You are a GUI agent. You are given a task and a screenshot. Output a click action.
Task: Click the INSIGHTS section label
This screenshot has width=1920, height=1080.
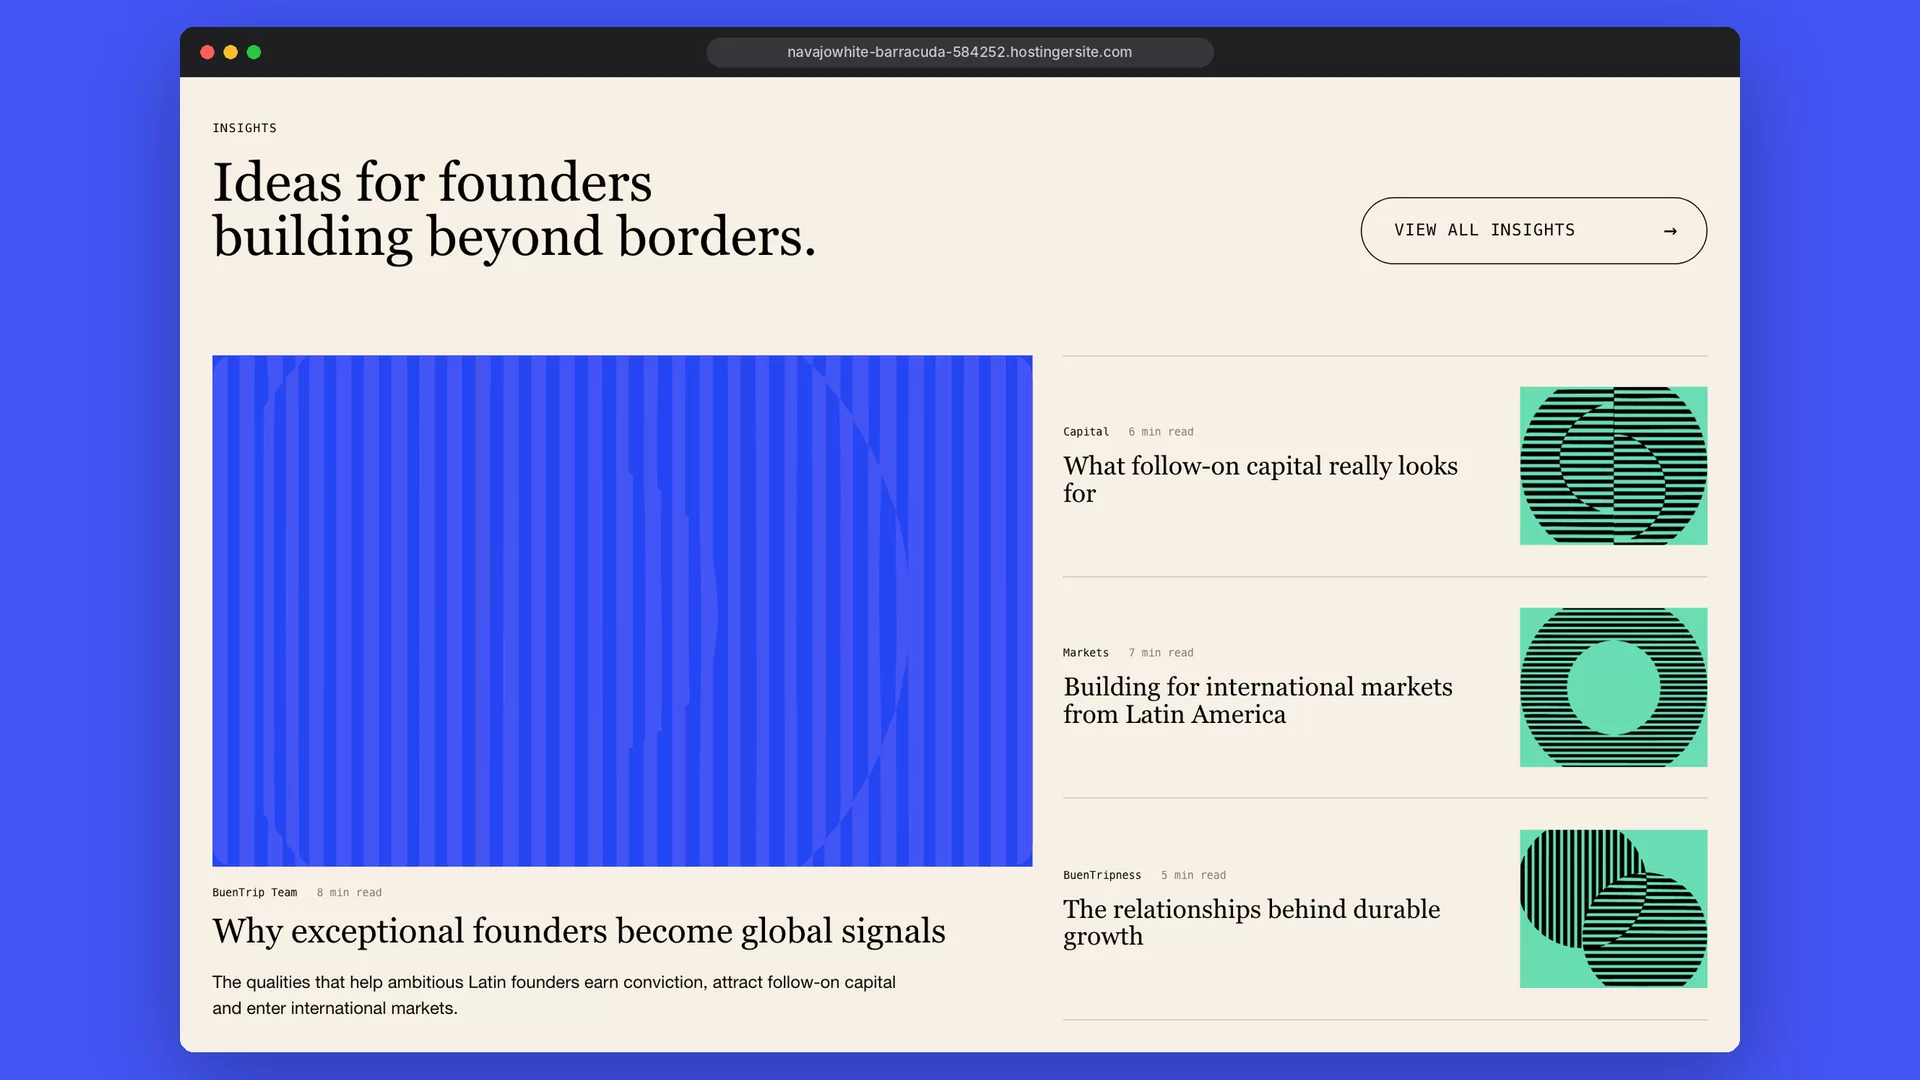pyautogui.click(x=245, y=128)
